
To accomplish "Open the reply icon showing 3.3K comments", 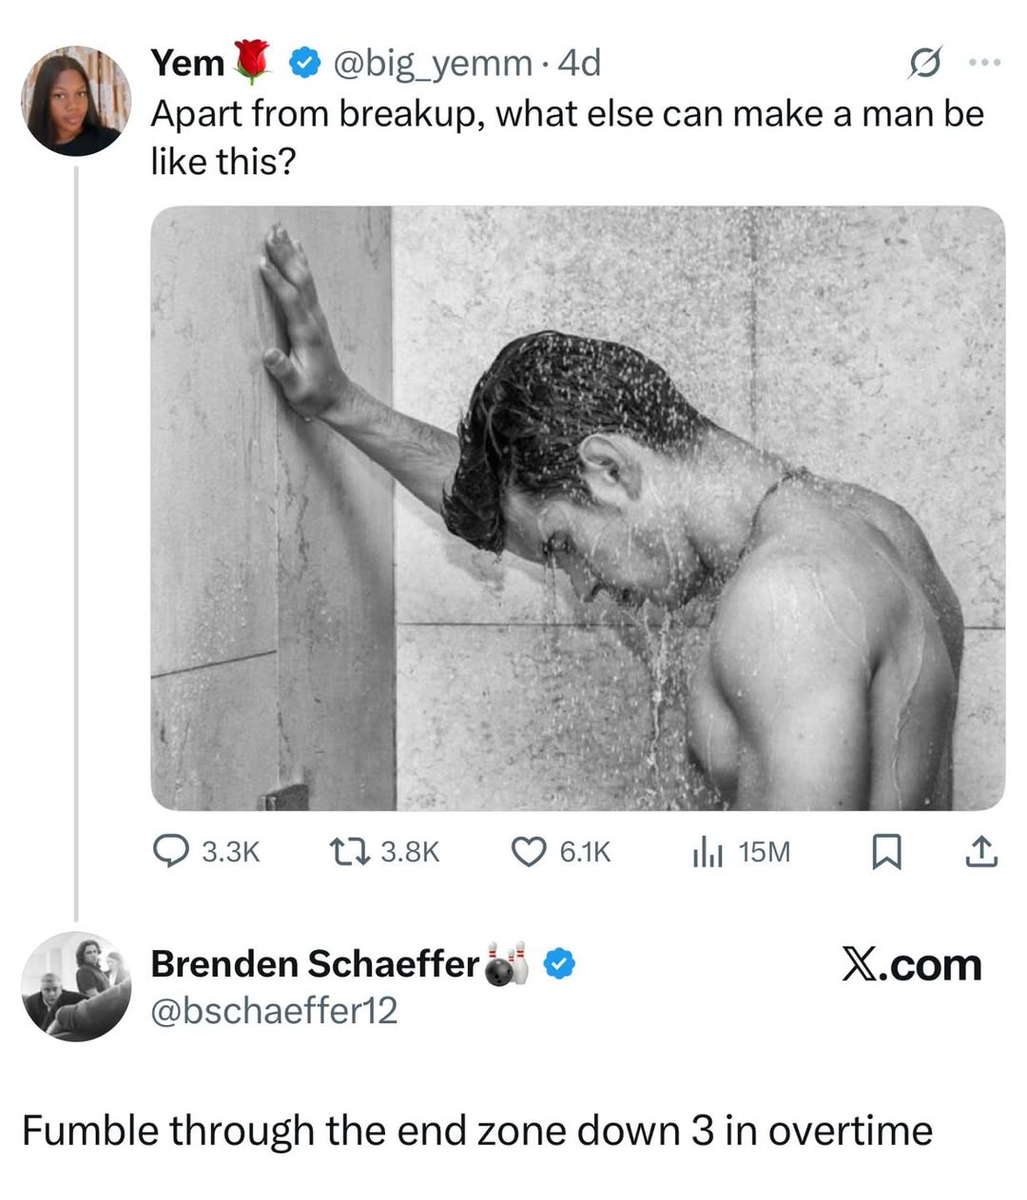I will pos(168,851).
